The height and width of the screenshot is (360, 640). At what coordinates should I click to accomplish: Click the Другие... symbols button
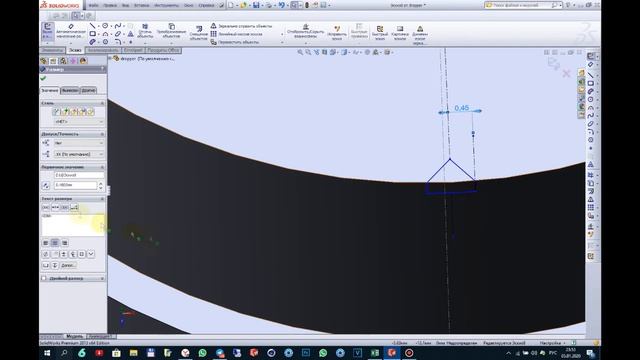coord(68,265)
